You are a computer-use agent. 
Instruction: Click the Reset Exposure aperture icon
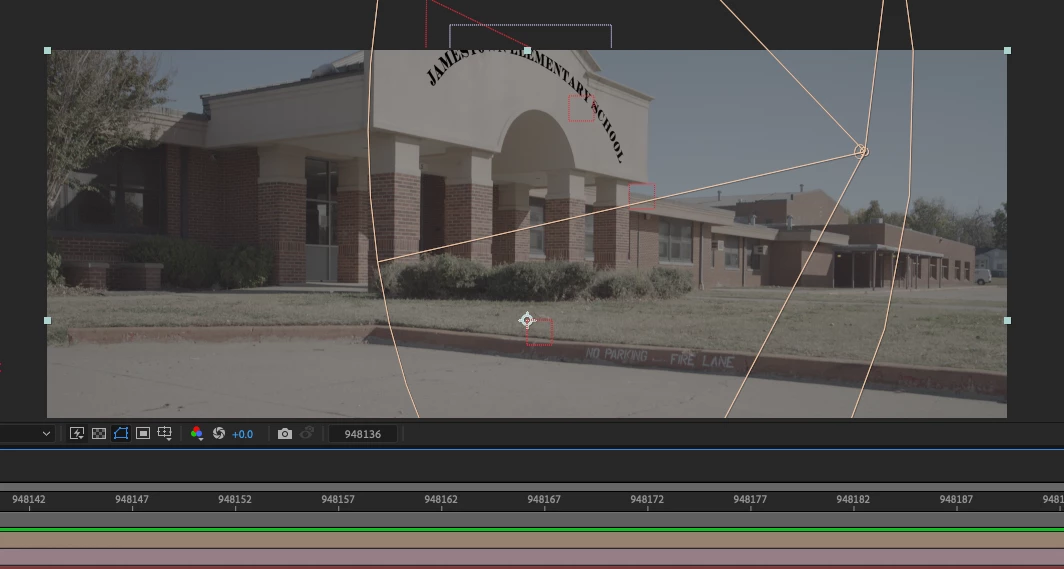click(x=218, y=433)
